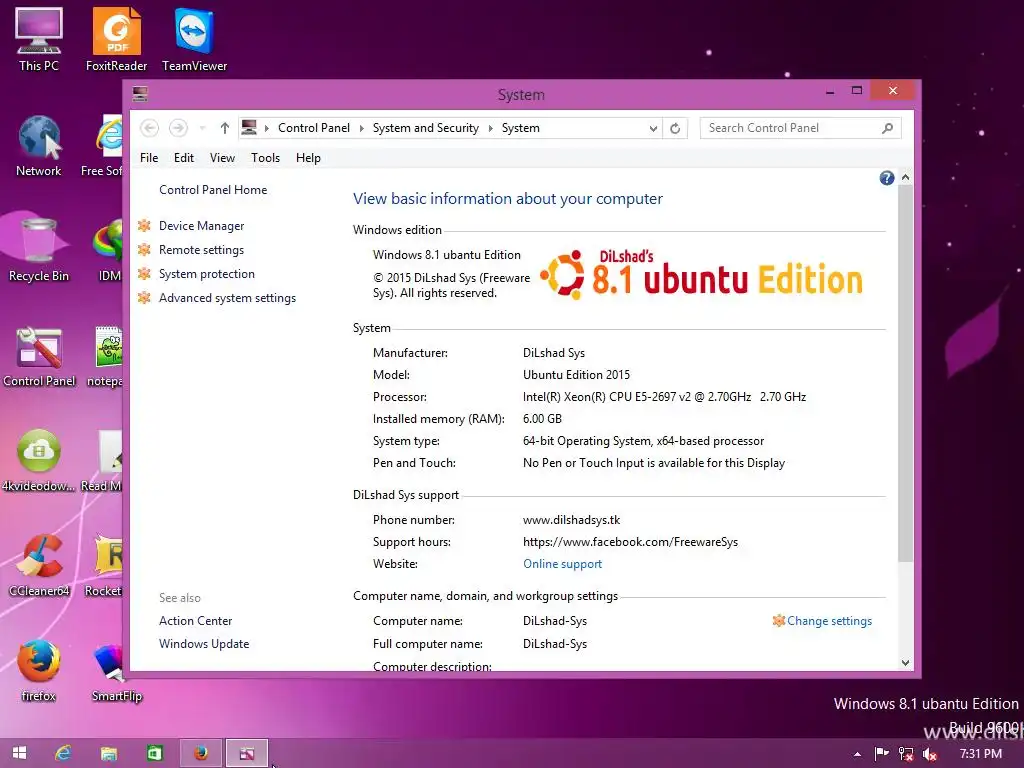Image resolution: width=1024 pixels, height=768 pixels.
Task: Open the View menu
Action: (x=222, y=158)
